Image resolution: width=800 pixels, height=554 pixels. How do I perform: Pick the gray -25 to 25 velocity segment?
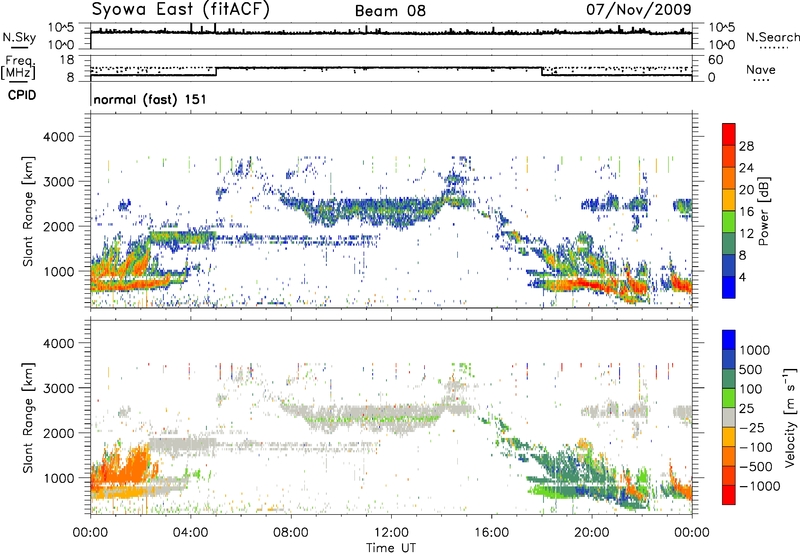click(729, 417)
